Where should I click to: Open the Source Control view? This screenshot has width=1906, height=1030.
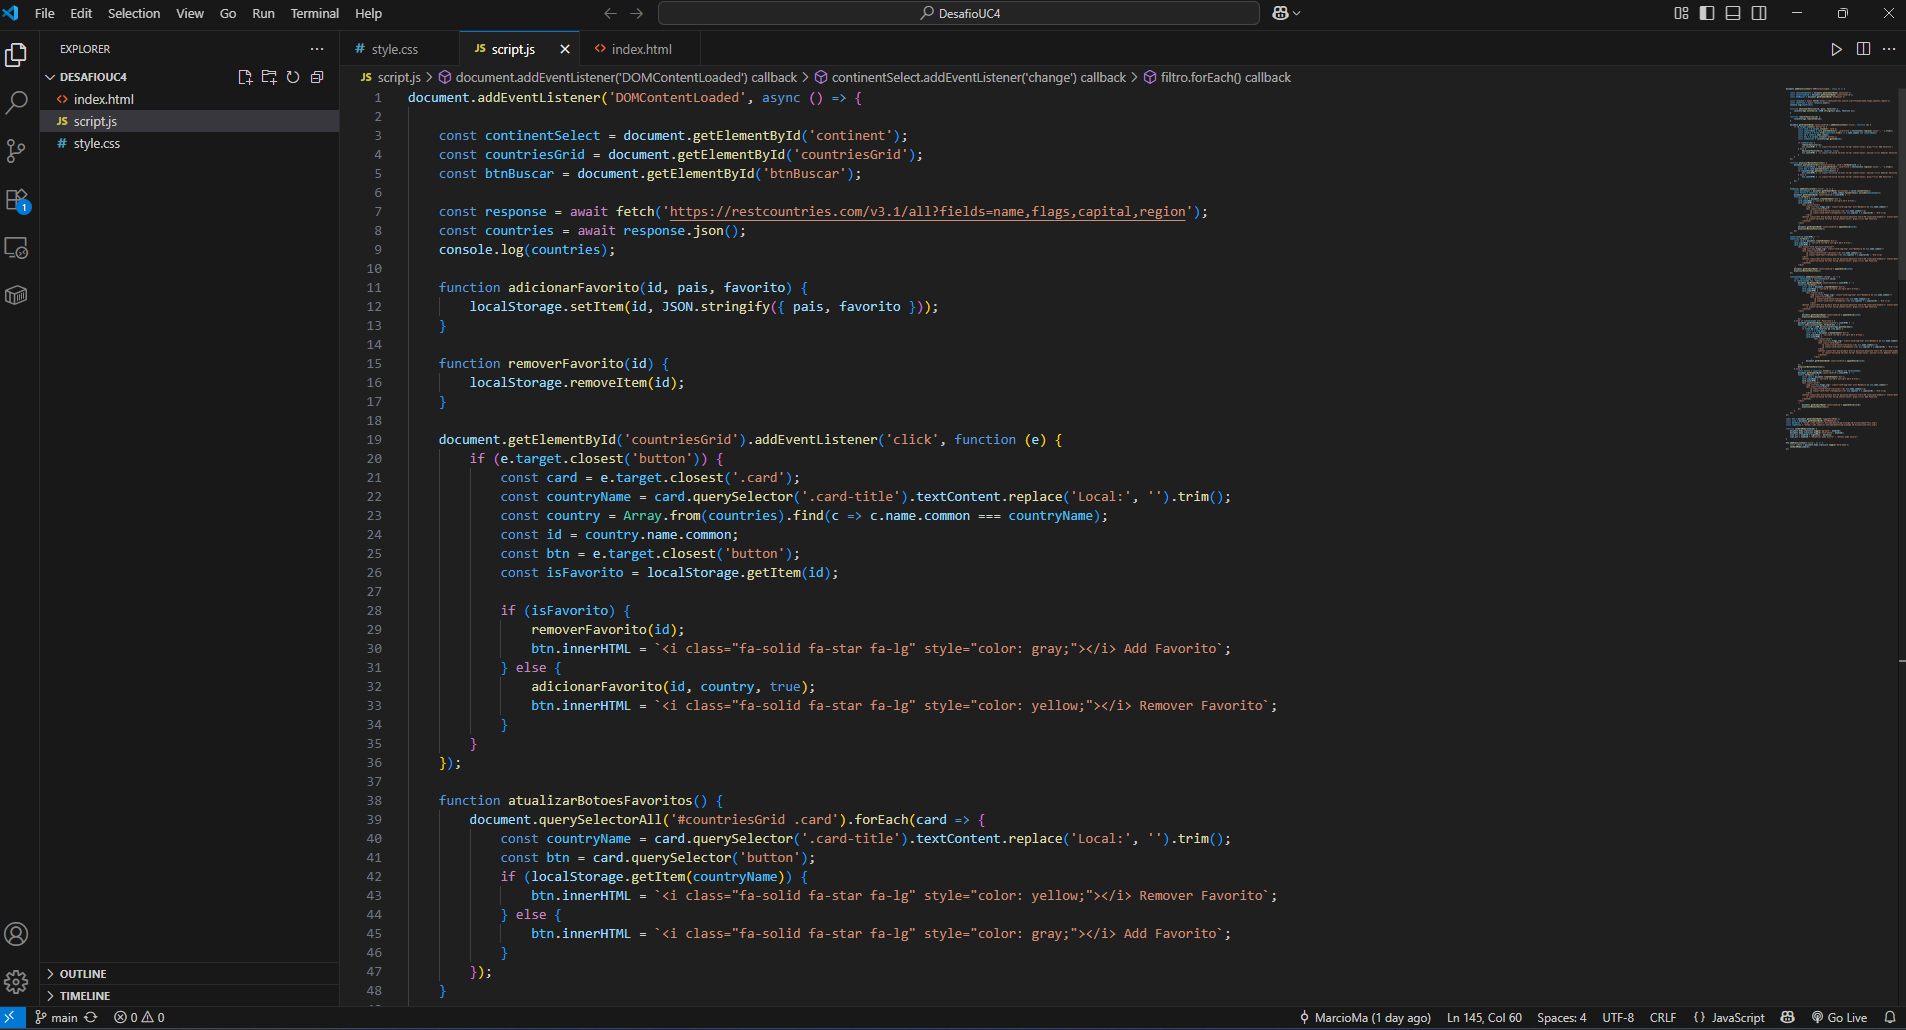pos(17,151)
